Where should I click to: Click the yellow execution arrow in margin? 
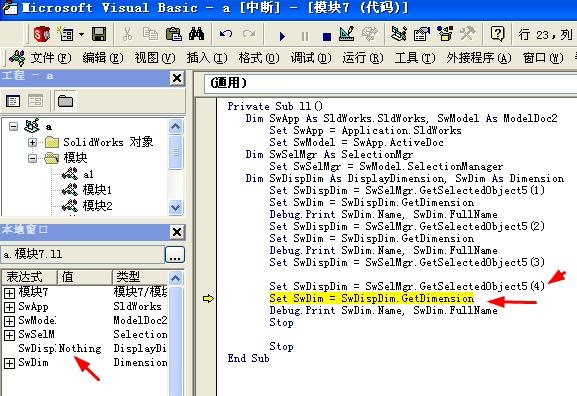tap(208, 298)
